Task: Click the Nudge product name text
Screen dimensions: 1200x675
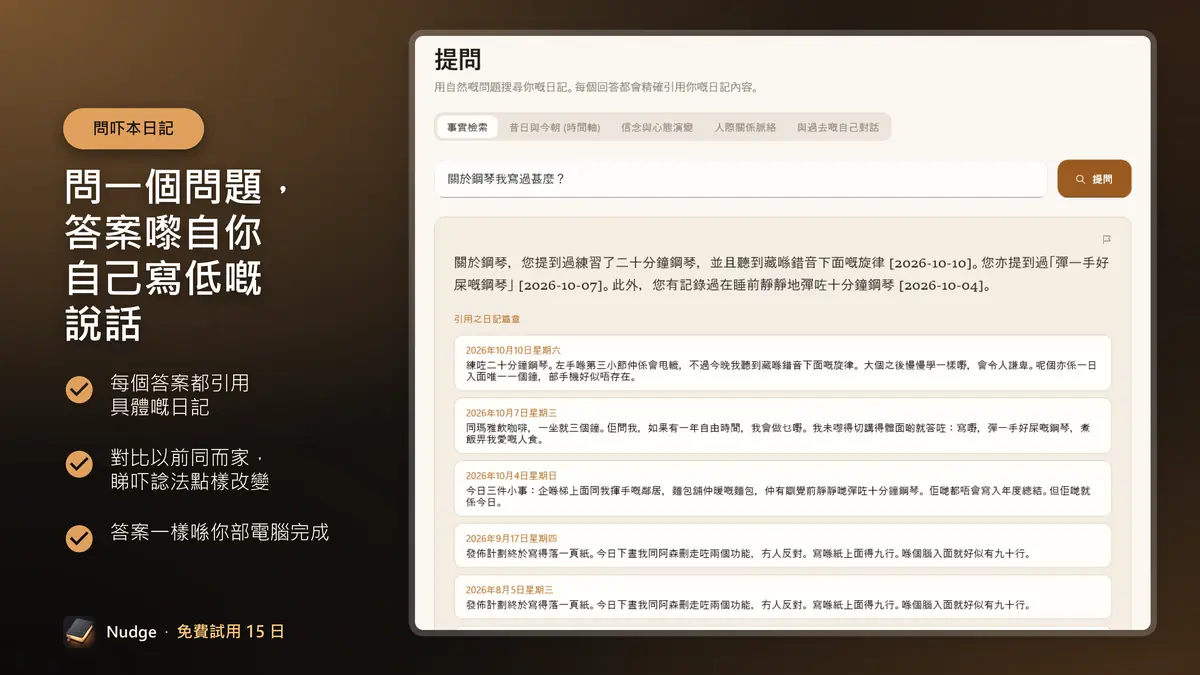Action: click(131, 632)
